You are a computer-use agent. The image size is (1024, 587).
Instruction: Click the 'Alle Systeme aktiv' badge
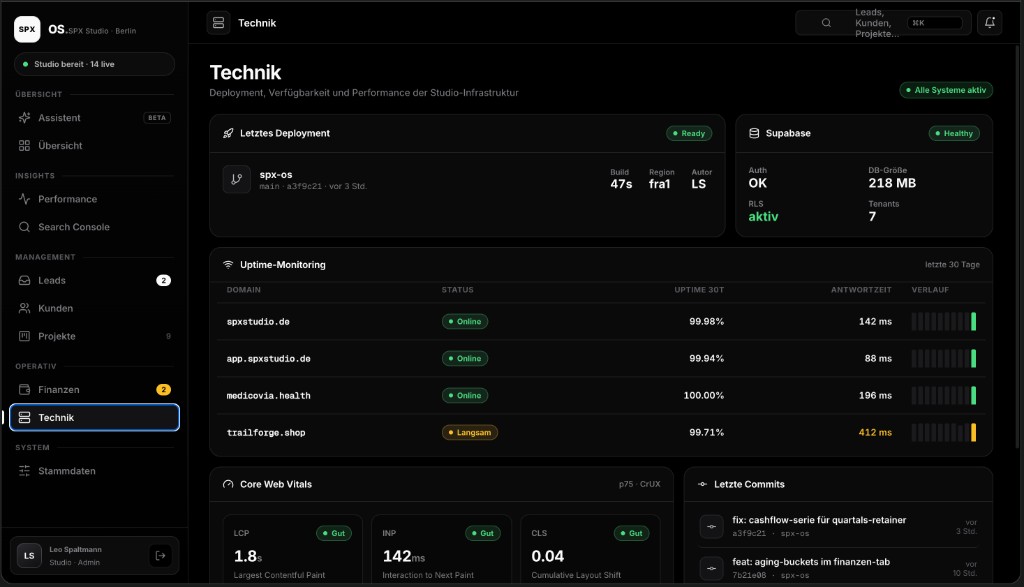pos(946,90)
